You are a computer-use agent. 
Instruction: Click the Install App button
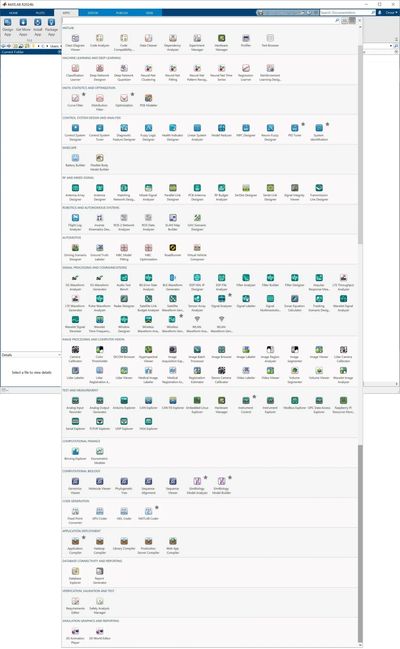pos(38,27)
